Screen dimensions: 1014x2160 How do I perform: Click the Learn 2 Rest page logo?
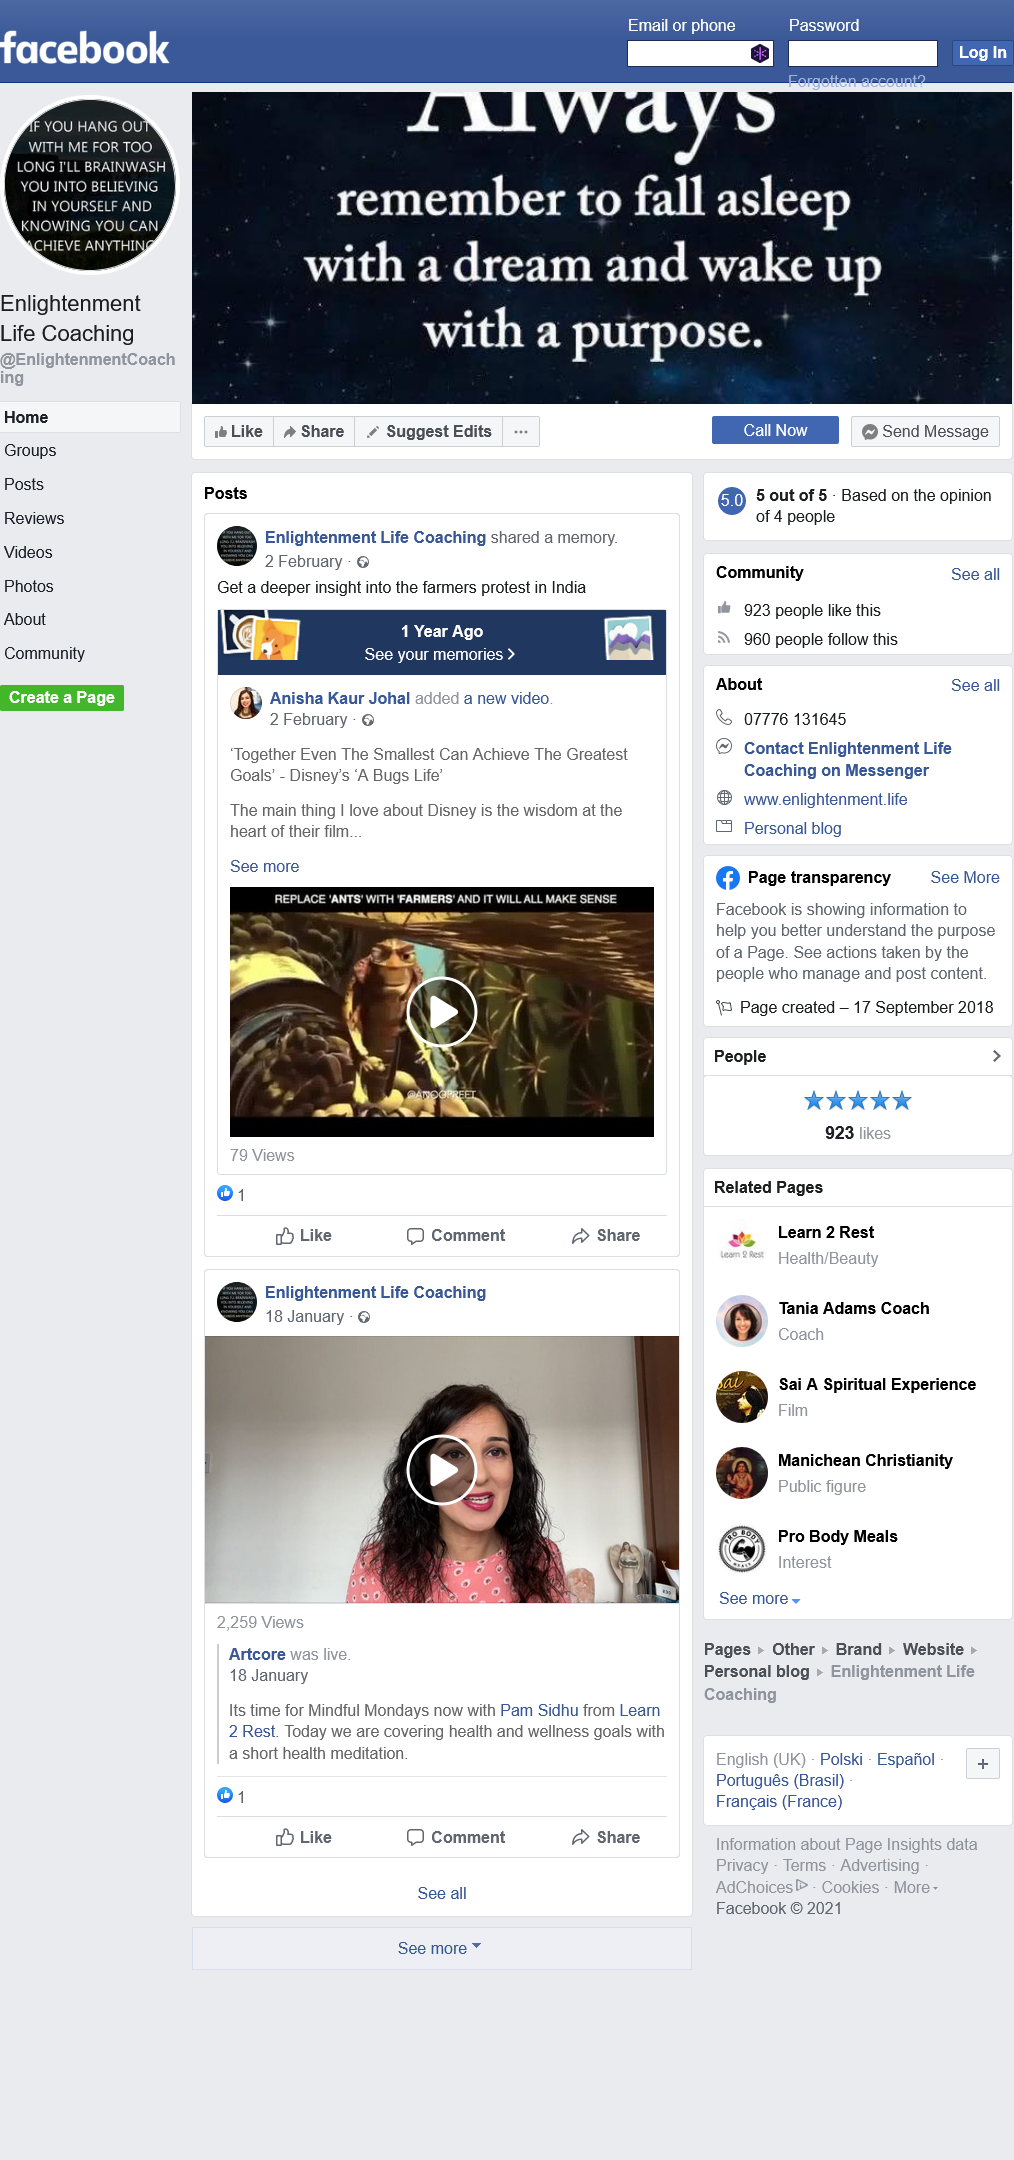[x=741, y=1244]
